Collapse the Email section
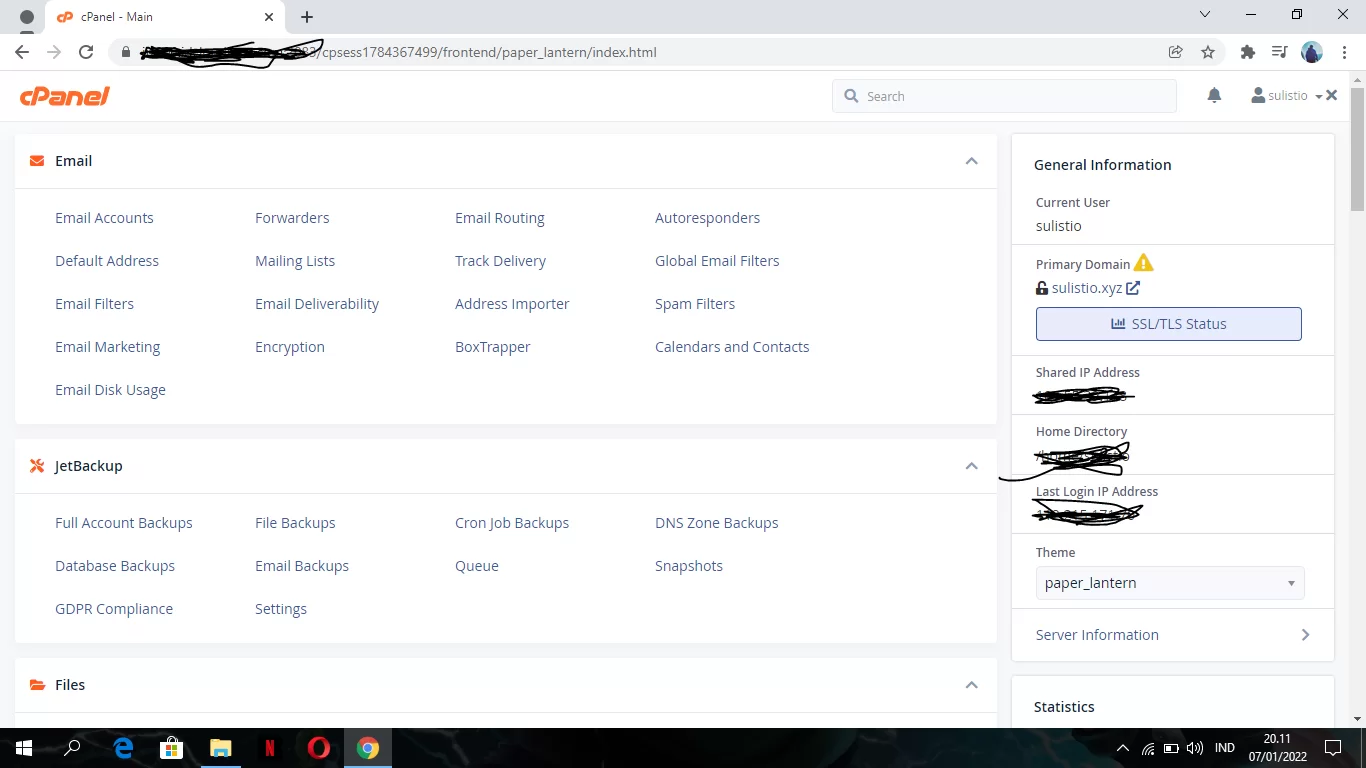 pos(971,161)
